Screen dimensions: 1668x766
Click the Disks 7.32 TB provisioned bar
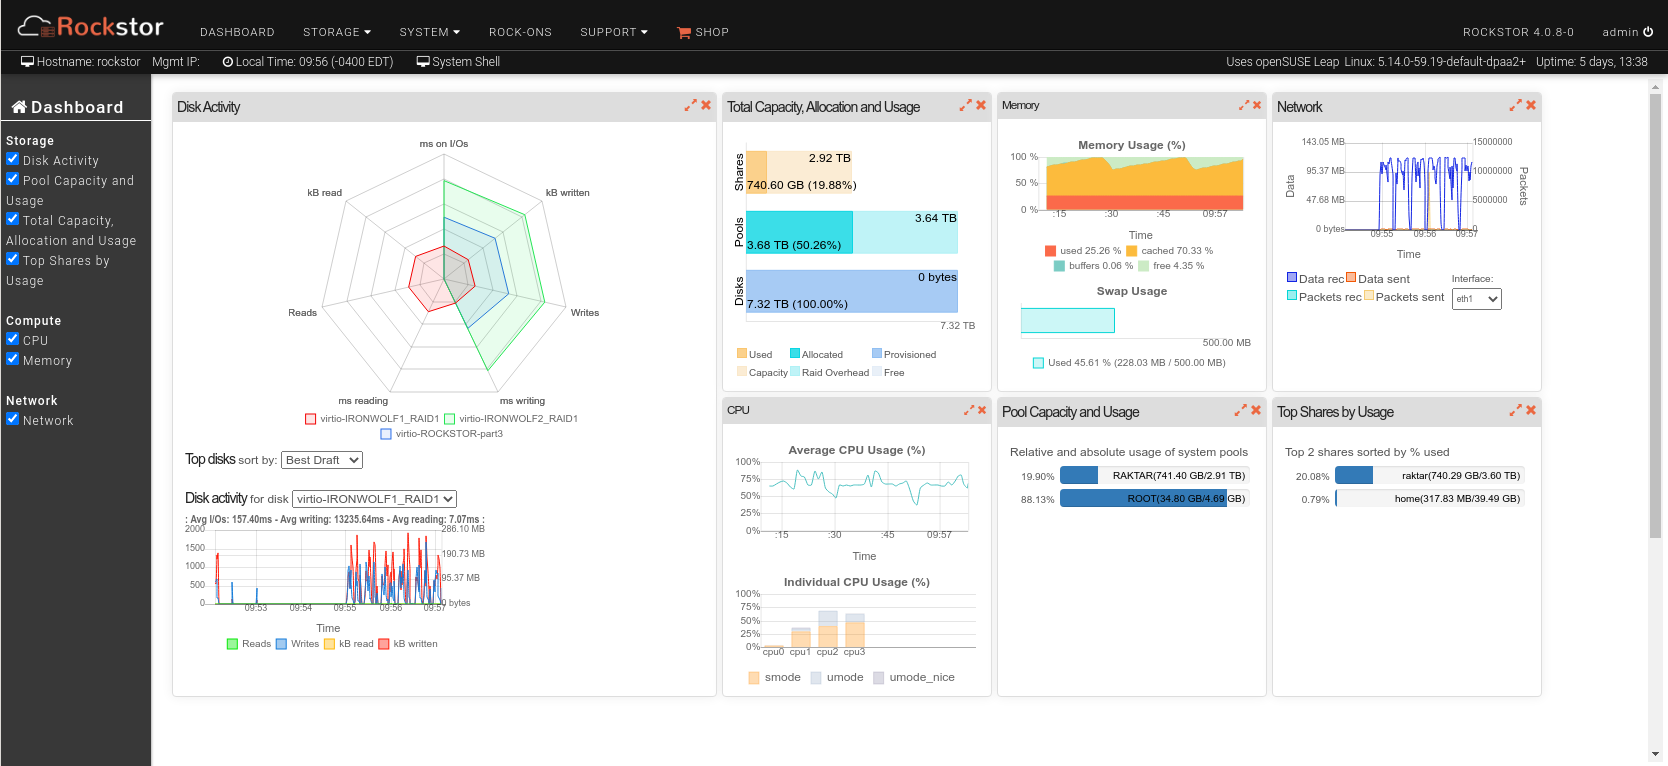[851, 291]
